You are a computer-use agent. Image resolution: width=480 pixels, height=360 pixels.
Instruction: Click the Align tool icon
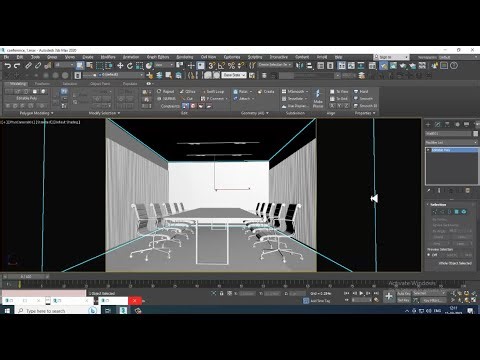(x=309, y=66)
